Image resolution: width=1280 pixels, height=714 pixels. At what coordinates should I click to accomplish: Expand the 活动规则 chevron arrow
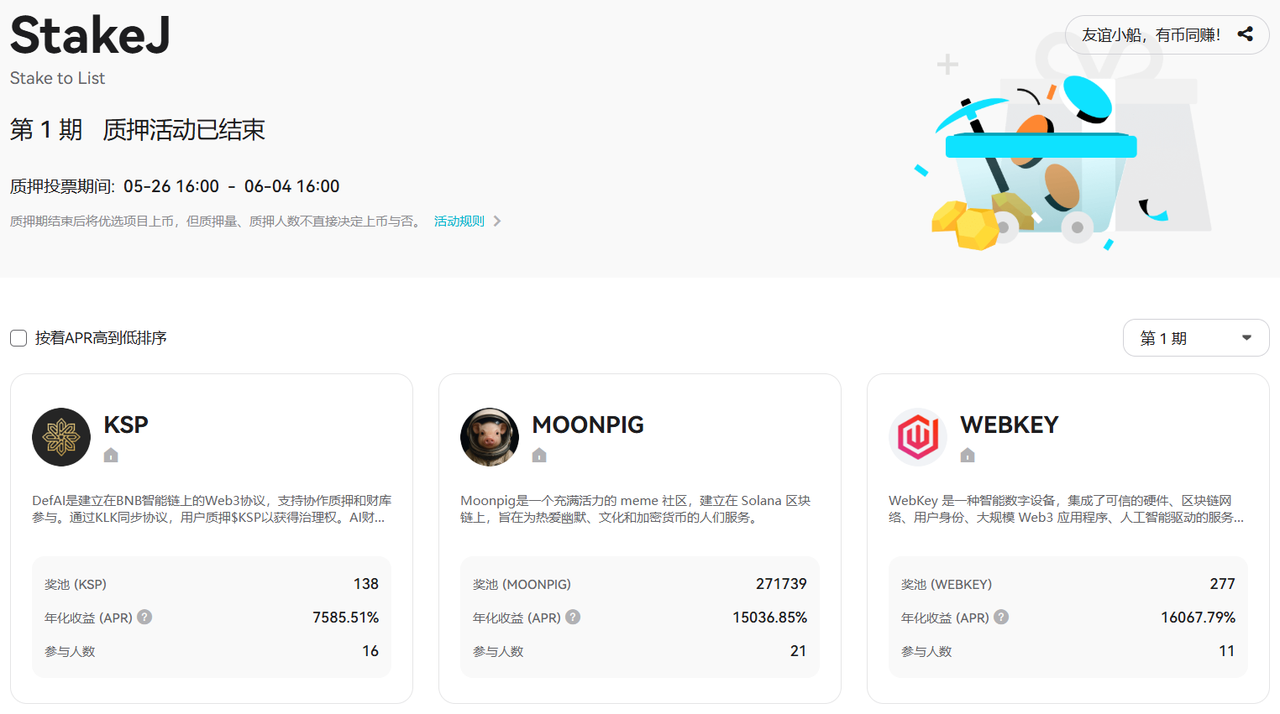click(497, 221)
